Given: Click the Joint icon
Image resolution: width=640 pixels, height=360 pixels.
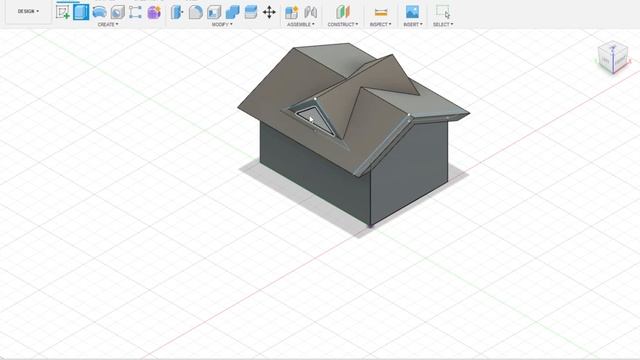Looking at the screenshot, I should tap(310, 12).
